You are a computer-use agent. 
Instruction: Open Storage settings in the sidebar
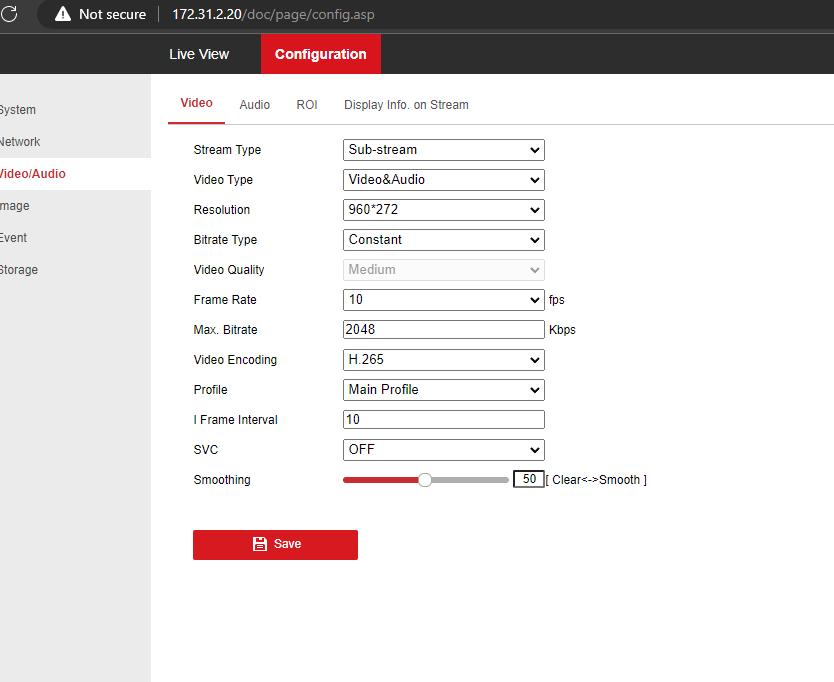[18, 269]
